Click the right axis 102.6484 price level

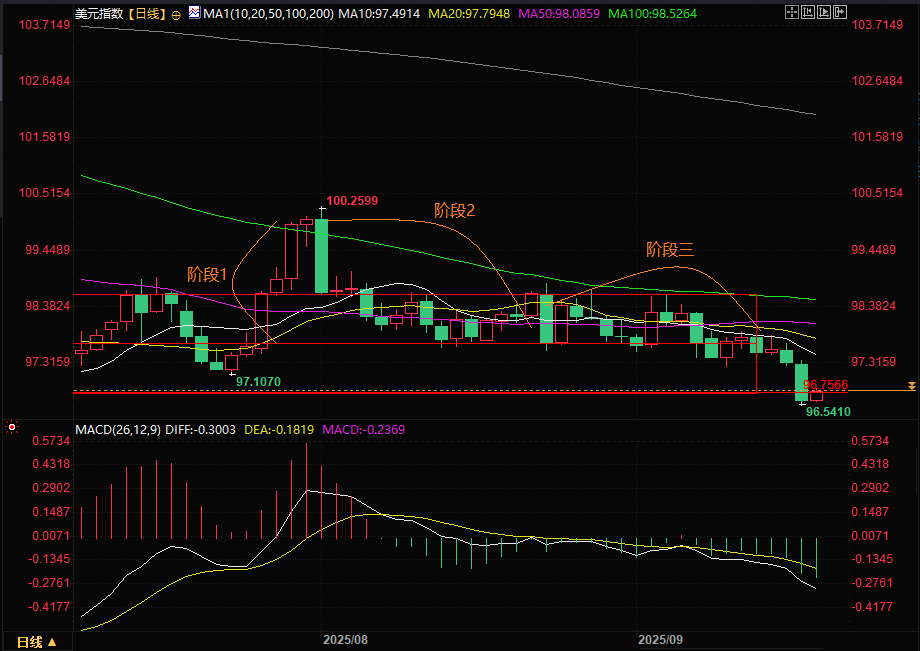(877, 81)
